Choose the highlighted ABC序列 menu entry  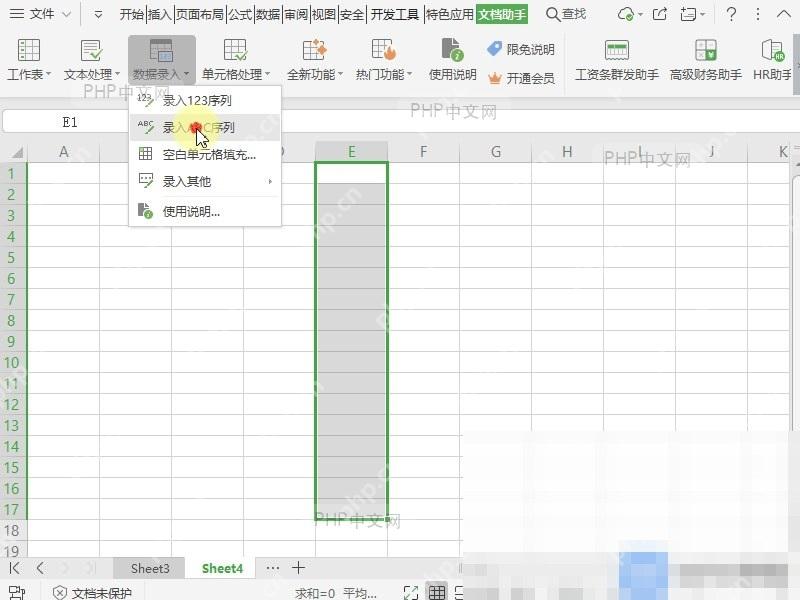pos(205,127)
